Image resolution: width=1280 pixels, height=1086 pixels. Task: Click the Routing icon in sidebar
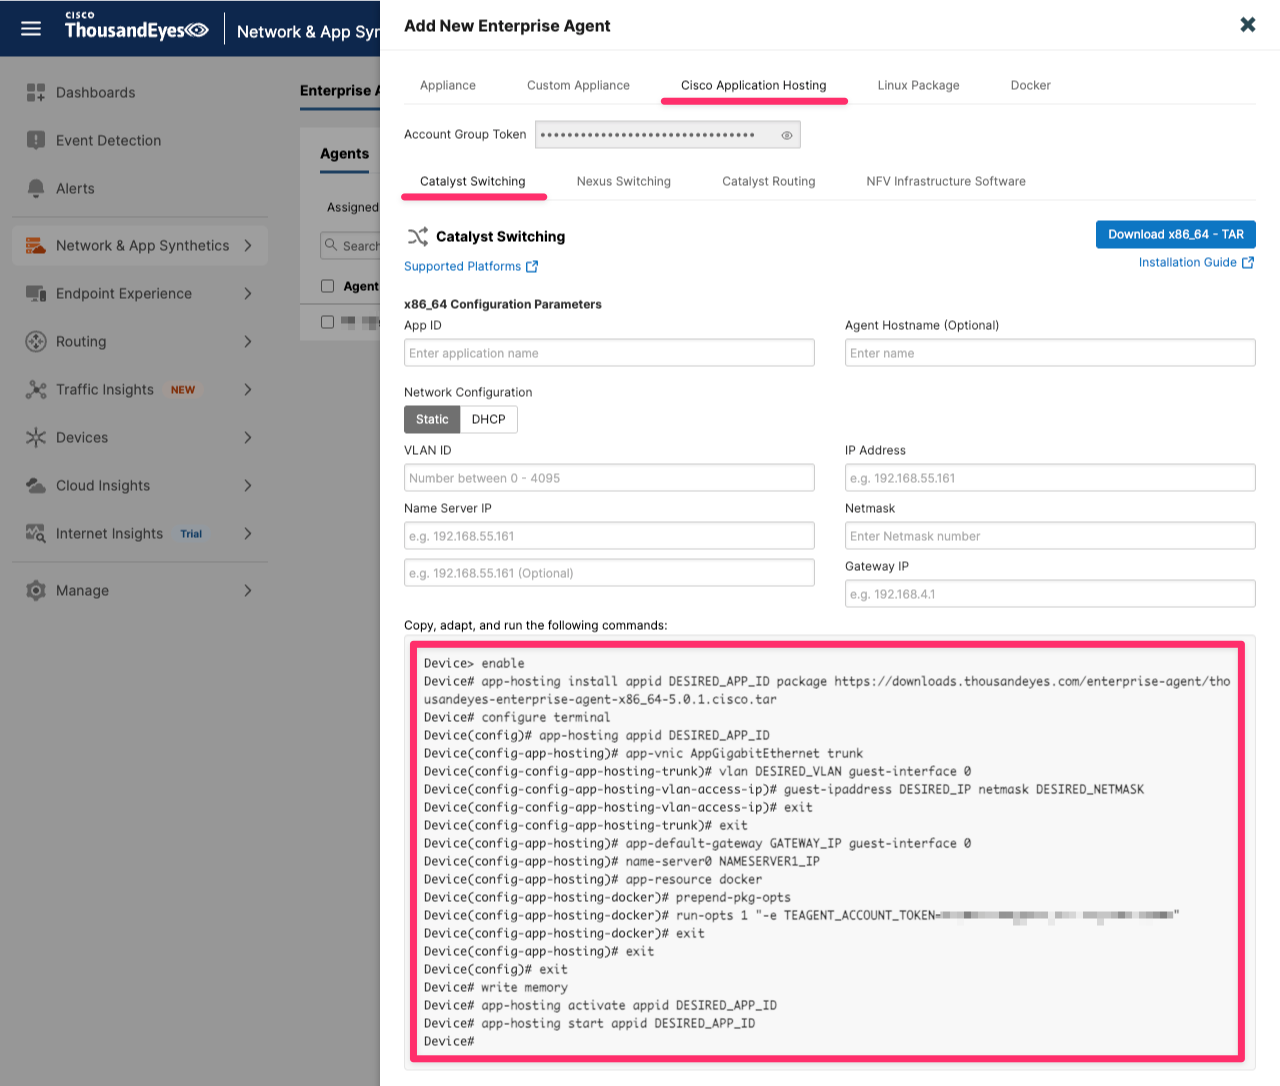coord(36,341)
